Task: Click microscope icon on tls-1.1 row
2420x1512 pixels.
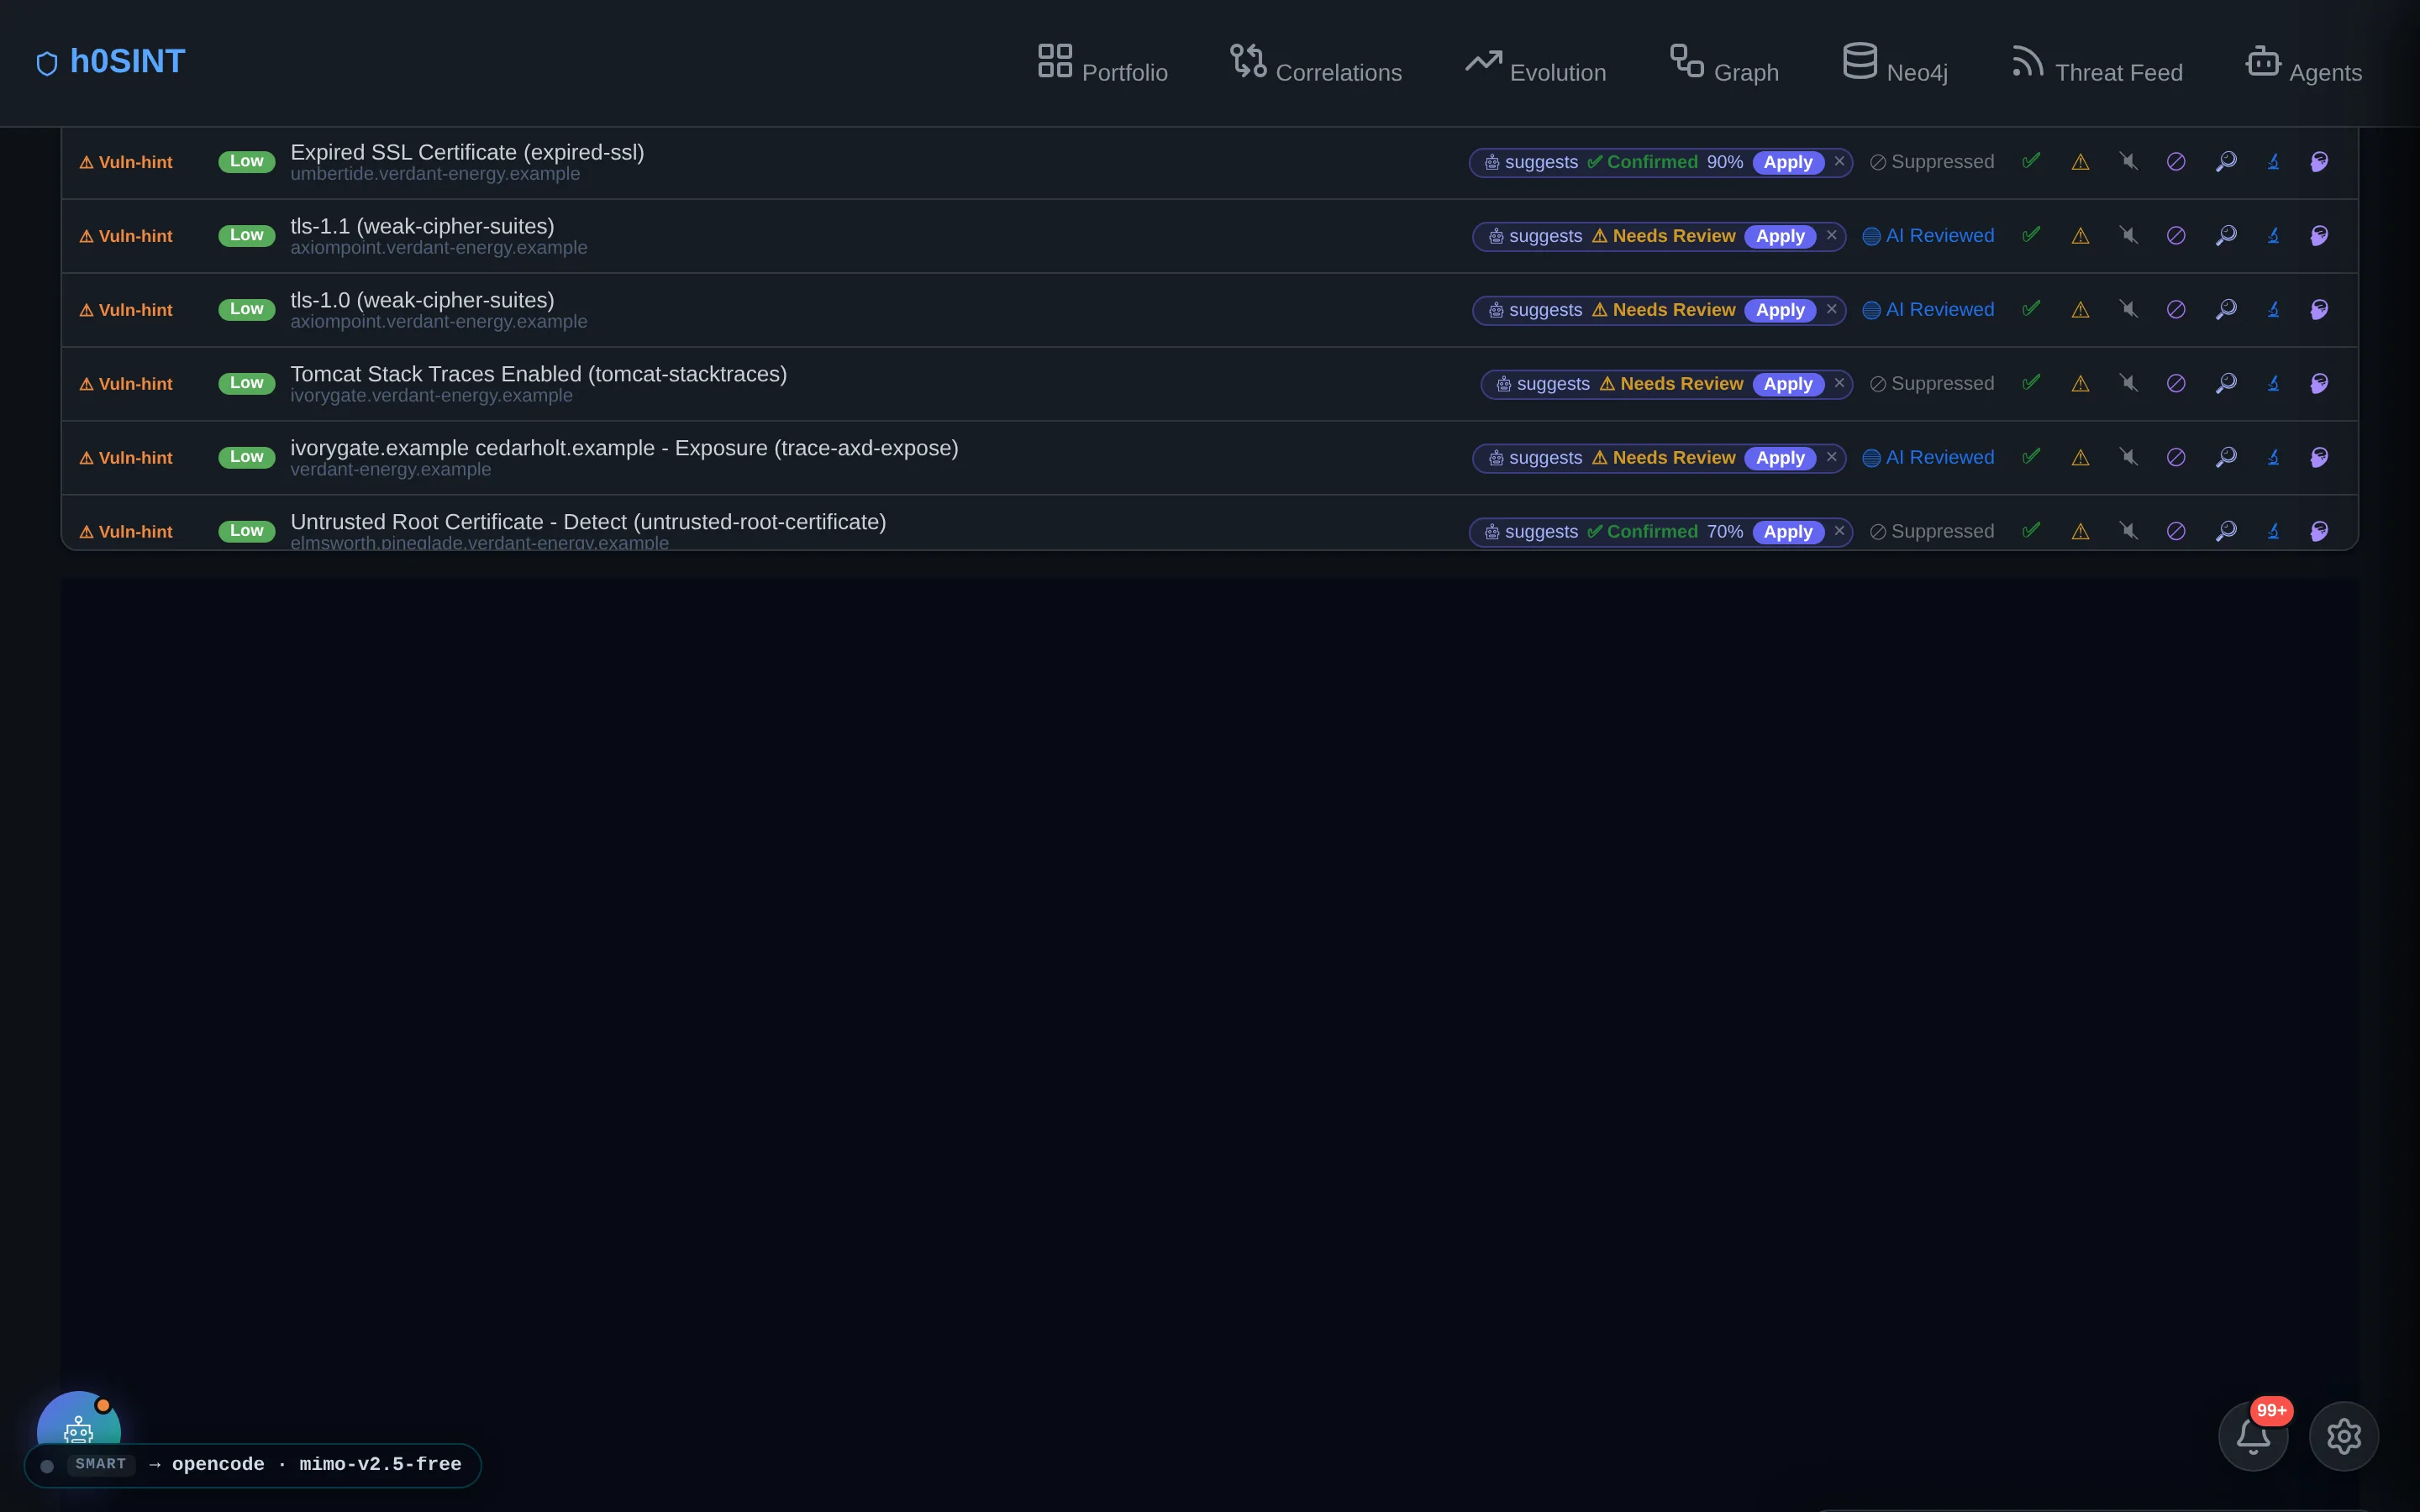Action: [x=2273, y=235]
